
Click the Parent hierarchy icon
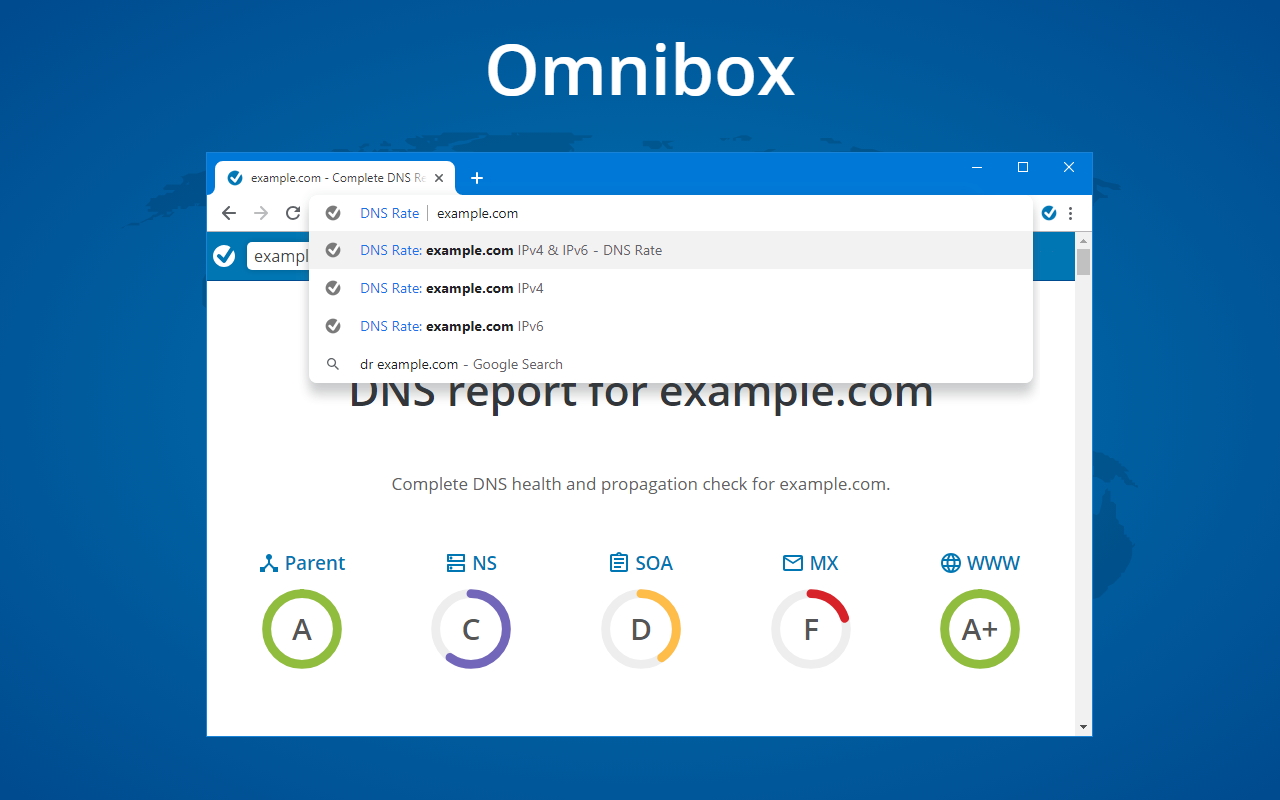click(268, 563)
